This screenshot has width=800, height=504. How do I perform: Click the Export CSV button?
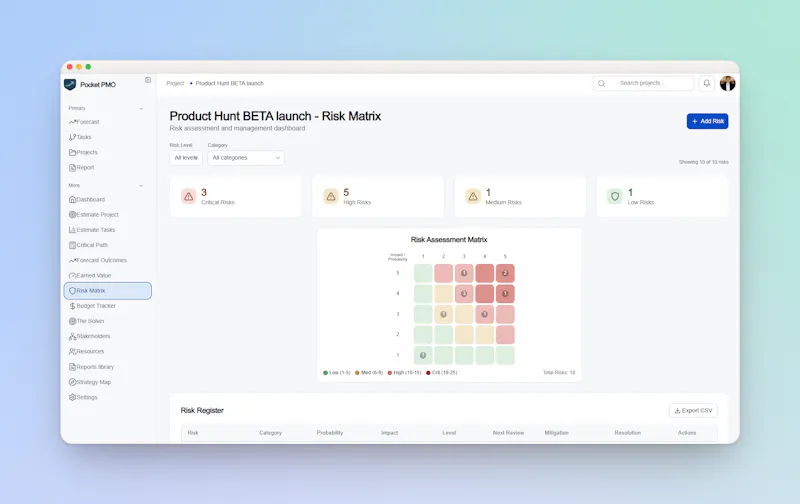pyautogui.click(x=693, y=411)
